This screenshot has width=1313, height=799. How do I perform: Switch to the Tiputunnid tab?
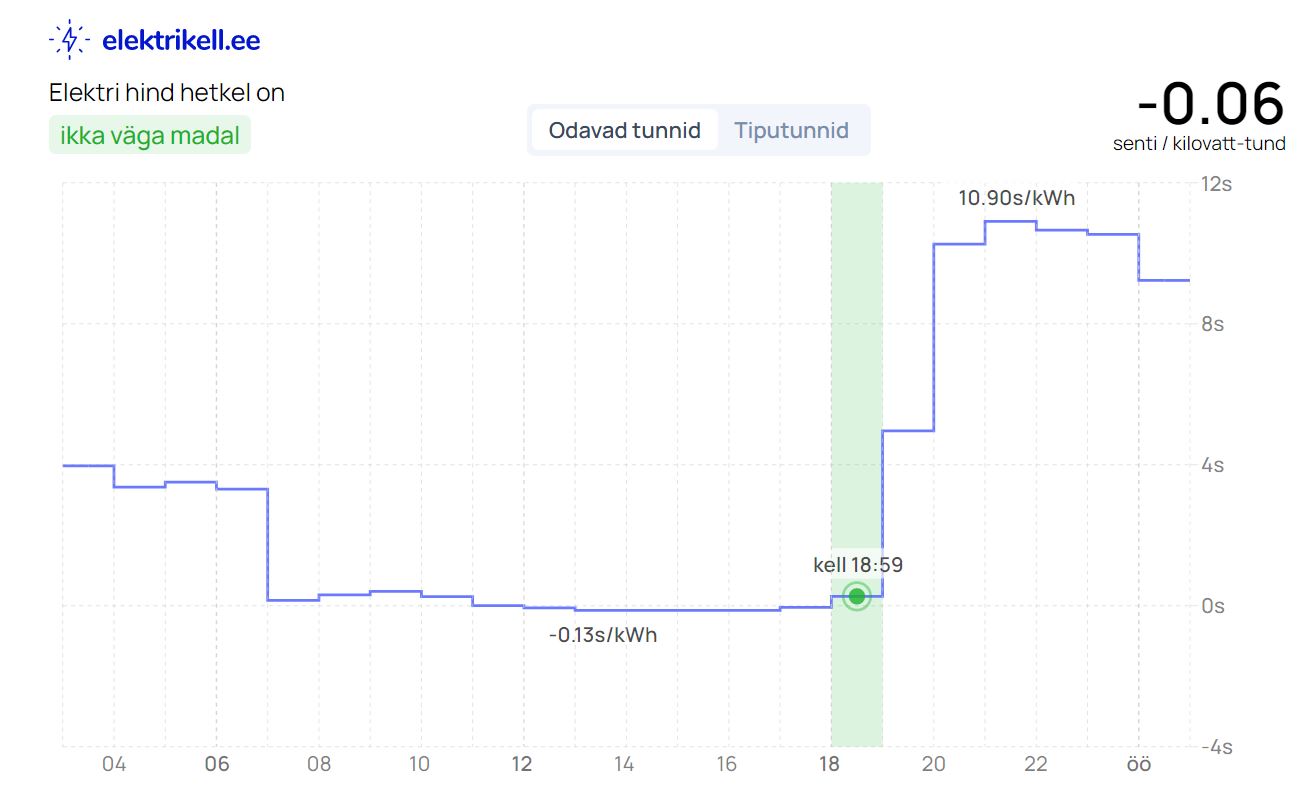pos(791,130)
